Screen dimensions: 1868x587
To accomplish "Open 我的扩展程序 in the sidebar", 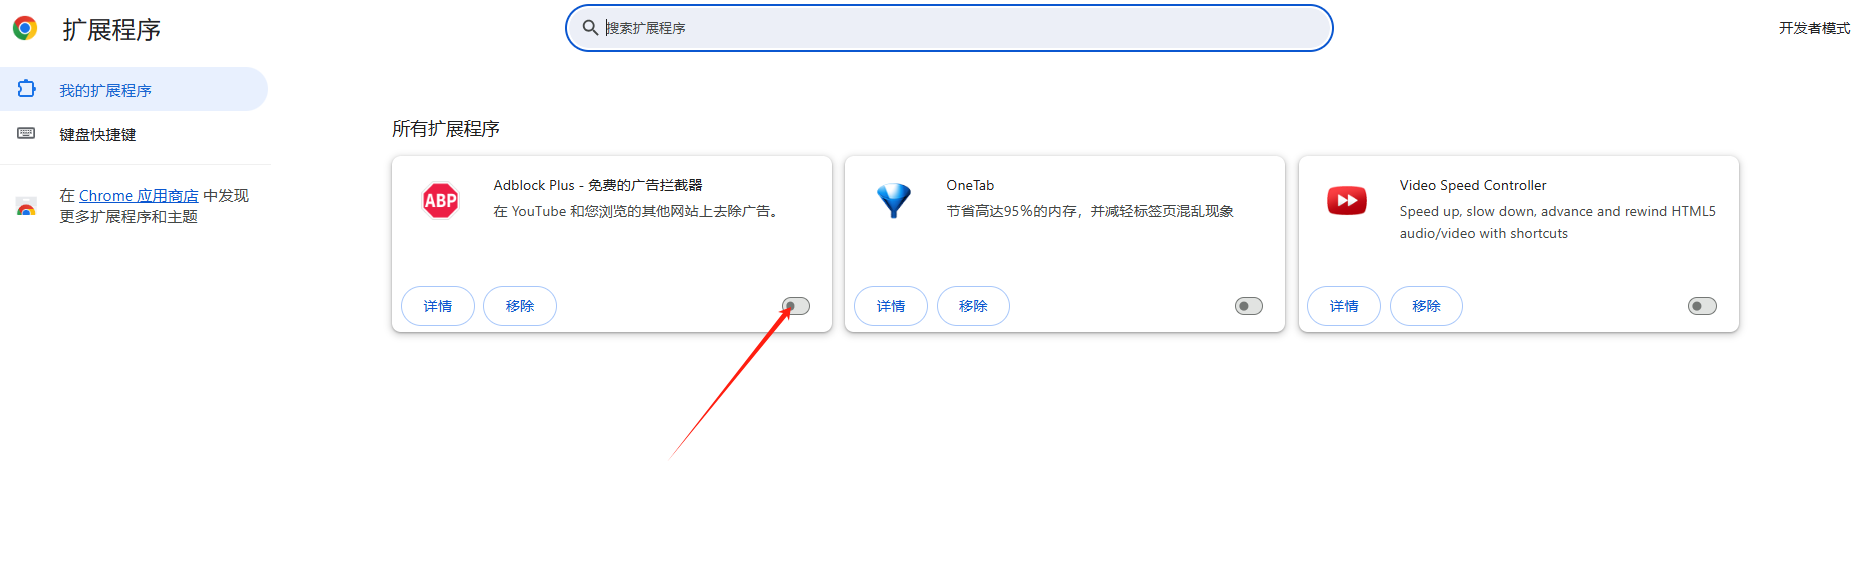I will tap(134, 89).
